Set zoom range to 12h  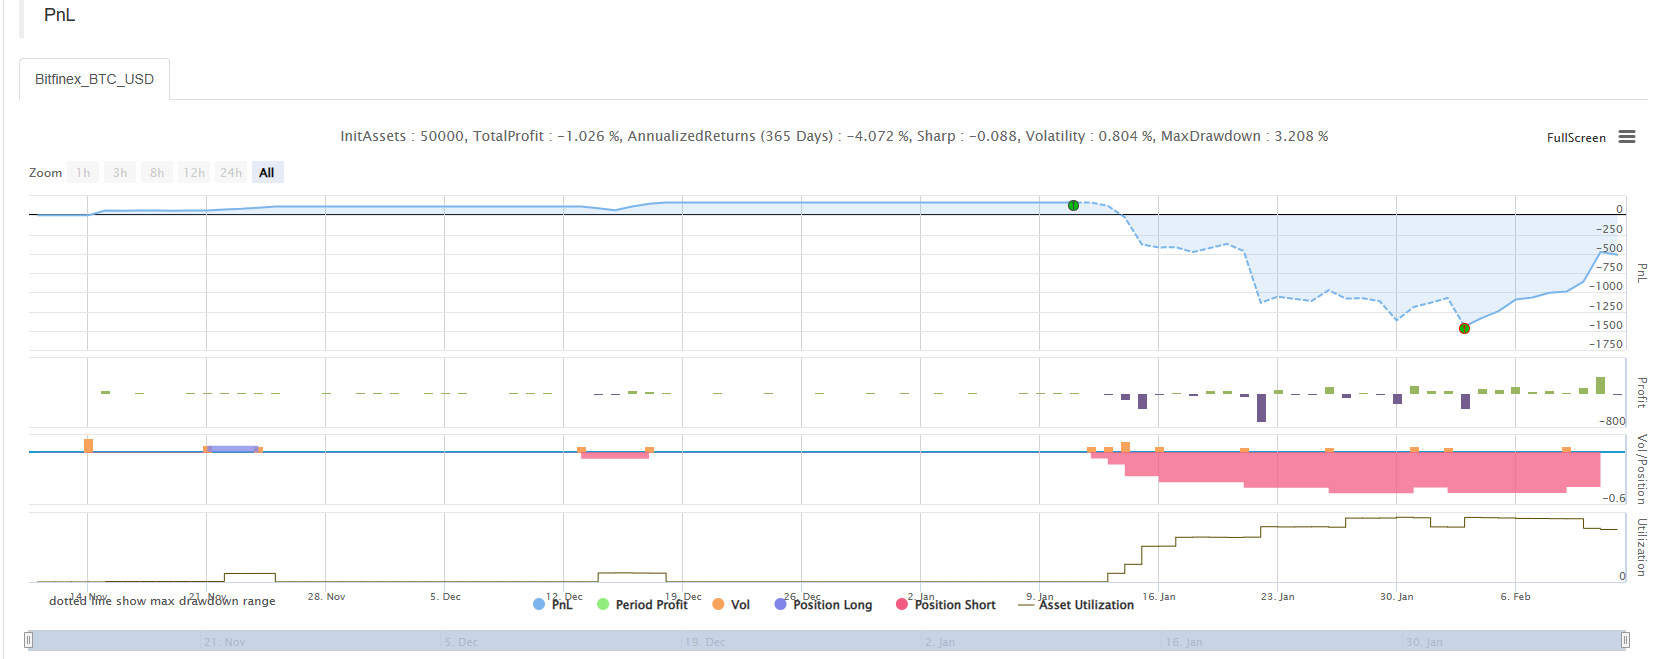[194, 173]
